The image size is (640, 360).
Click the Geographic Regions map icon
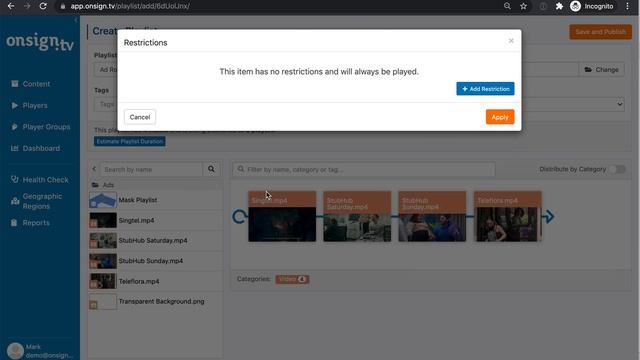coord(15,201)
